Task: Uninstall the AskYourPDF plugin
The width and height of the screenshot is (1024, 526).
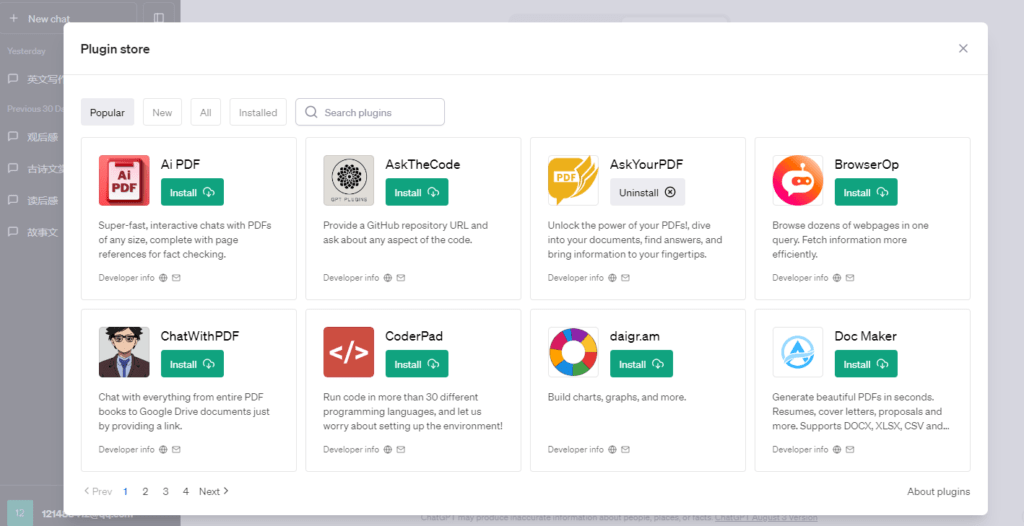Action: click(648, 192)
